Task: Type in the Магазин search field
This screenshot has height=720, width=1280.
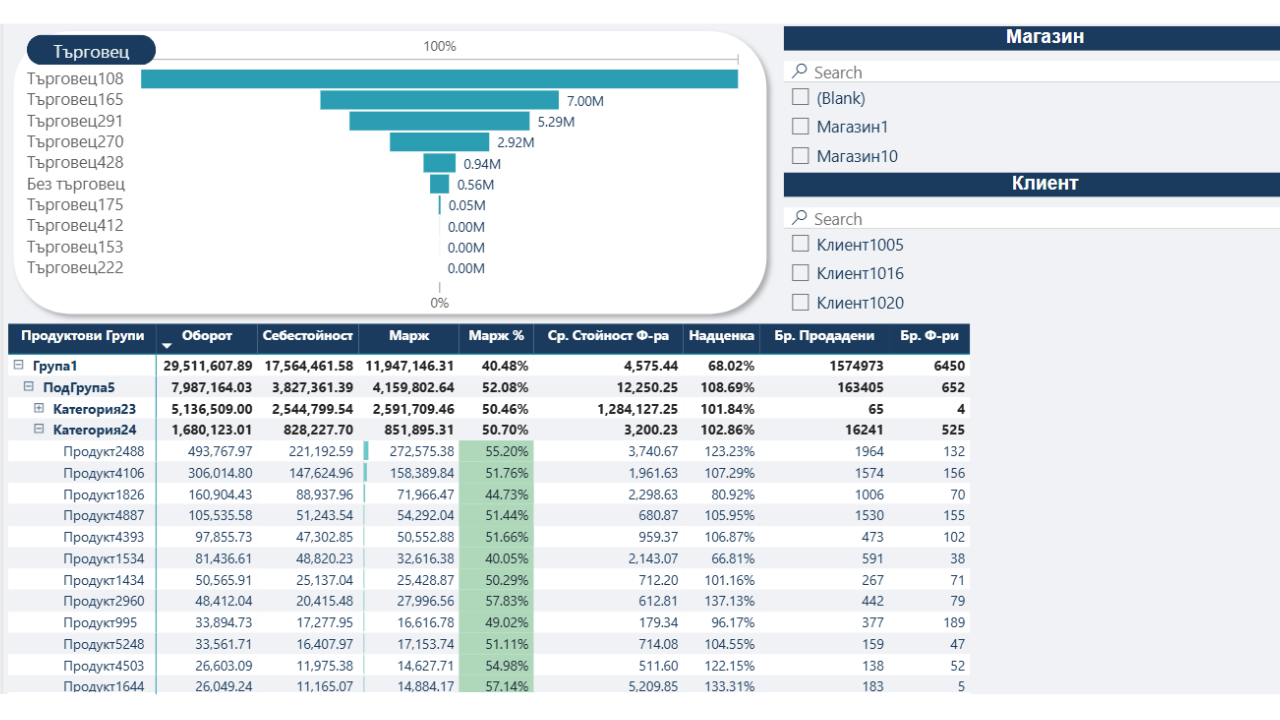Action: (1040, 72)
